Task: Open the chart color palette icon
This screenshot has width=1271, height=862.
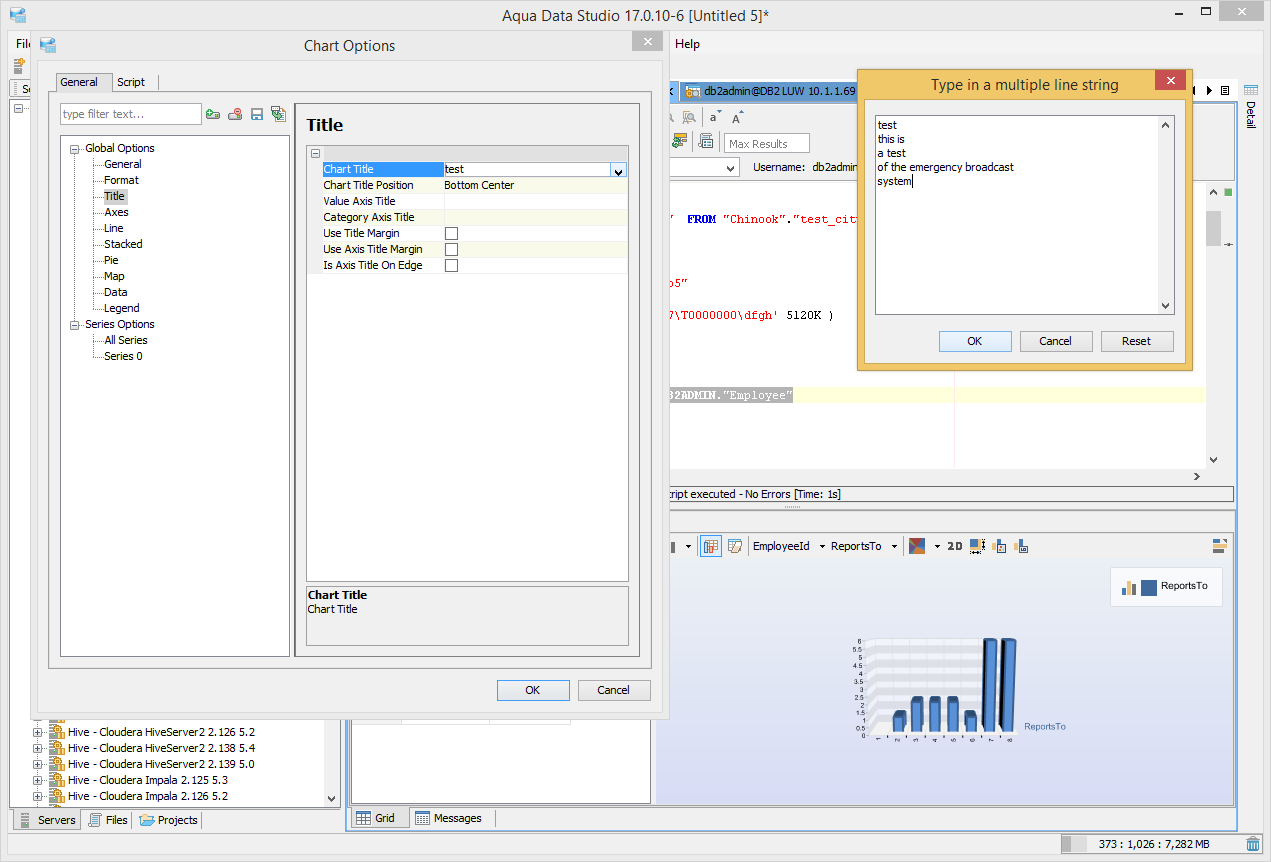Action: tap(917, 546)
